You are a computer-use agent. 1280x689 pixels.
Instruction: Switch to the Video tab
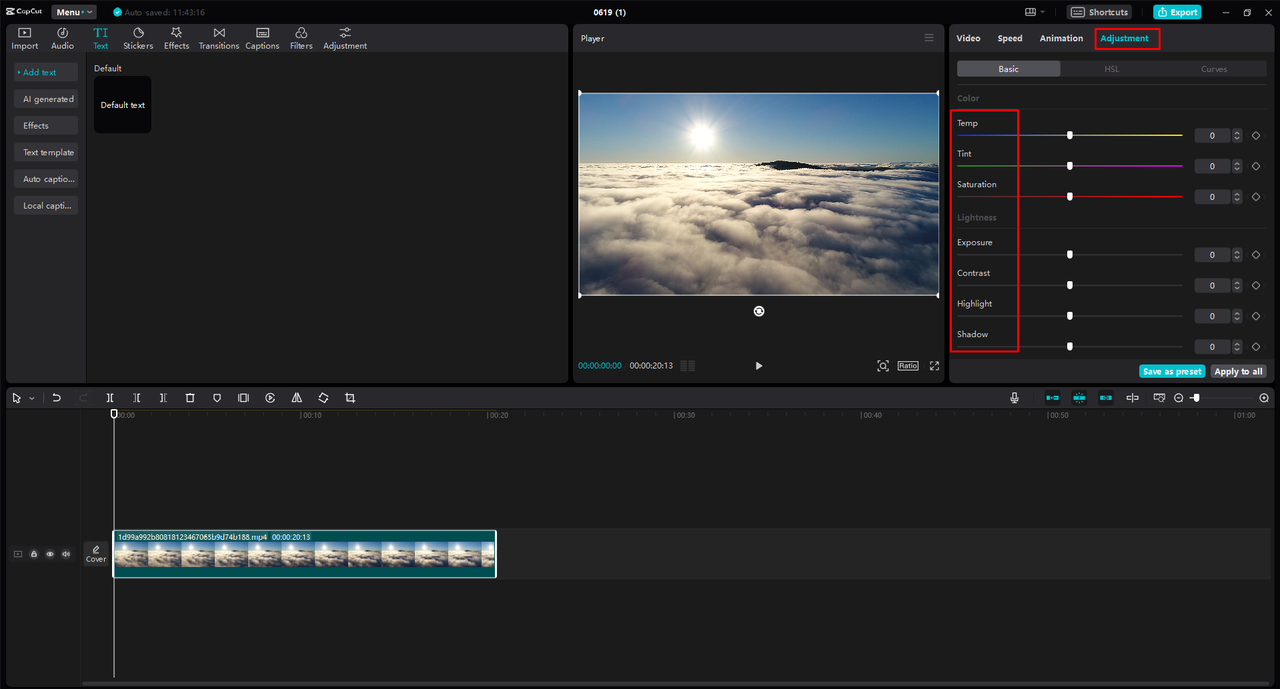click(x=968, y=38)
